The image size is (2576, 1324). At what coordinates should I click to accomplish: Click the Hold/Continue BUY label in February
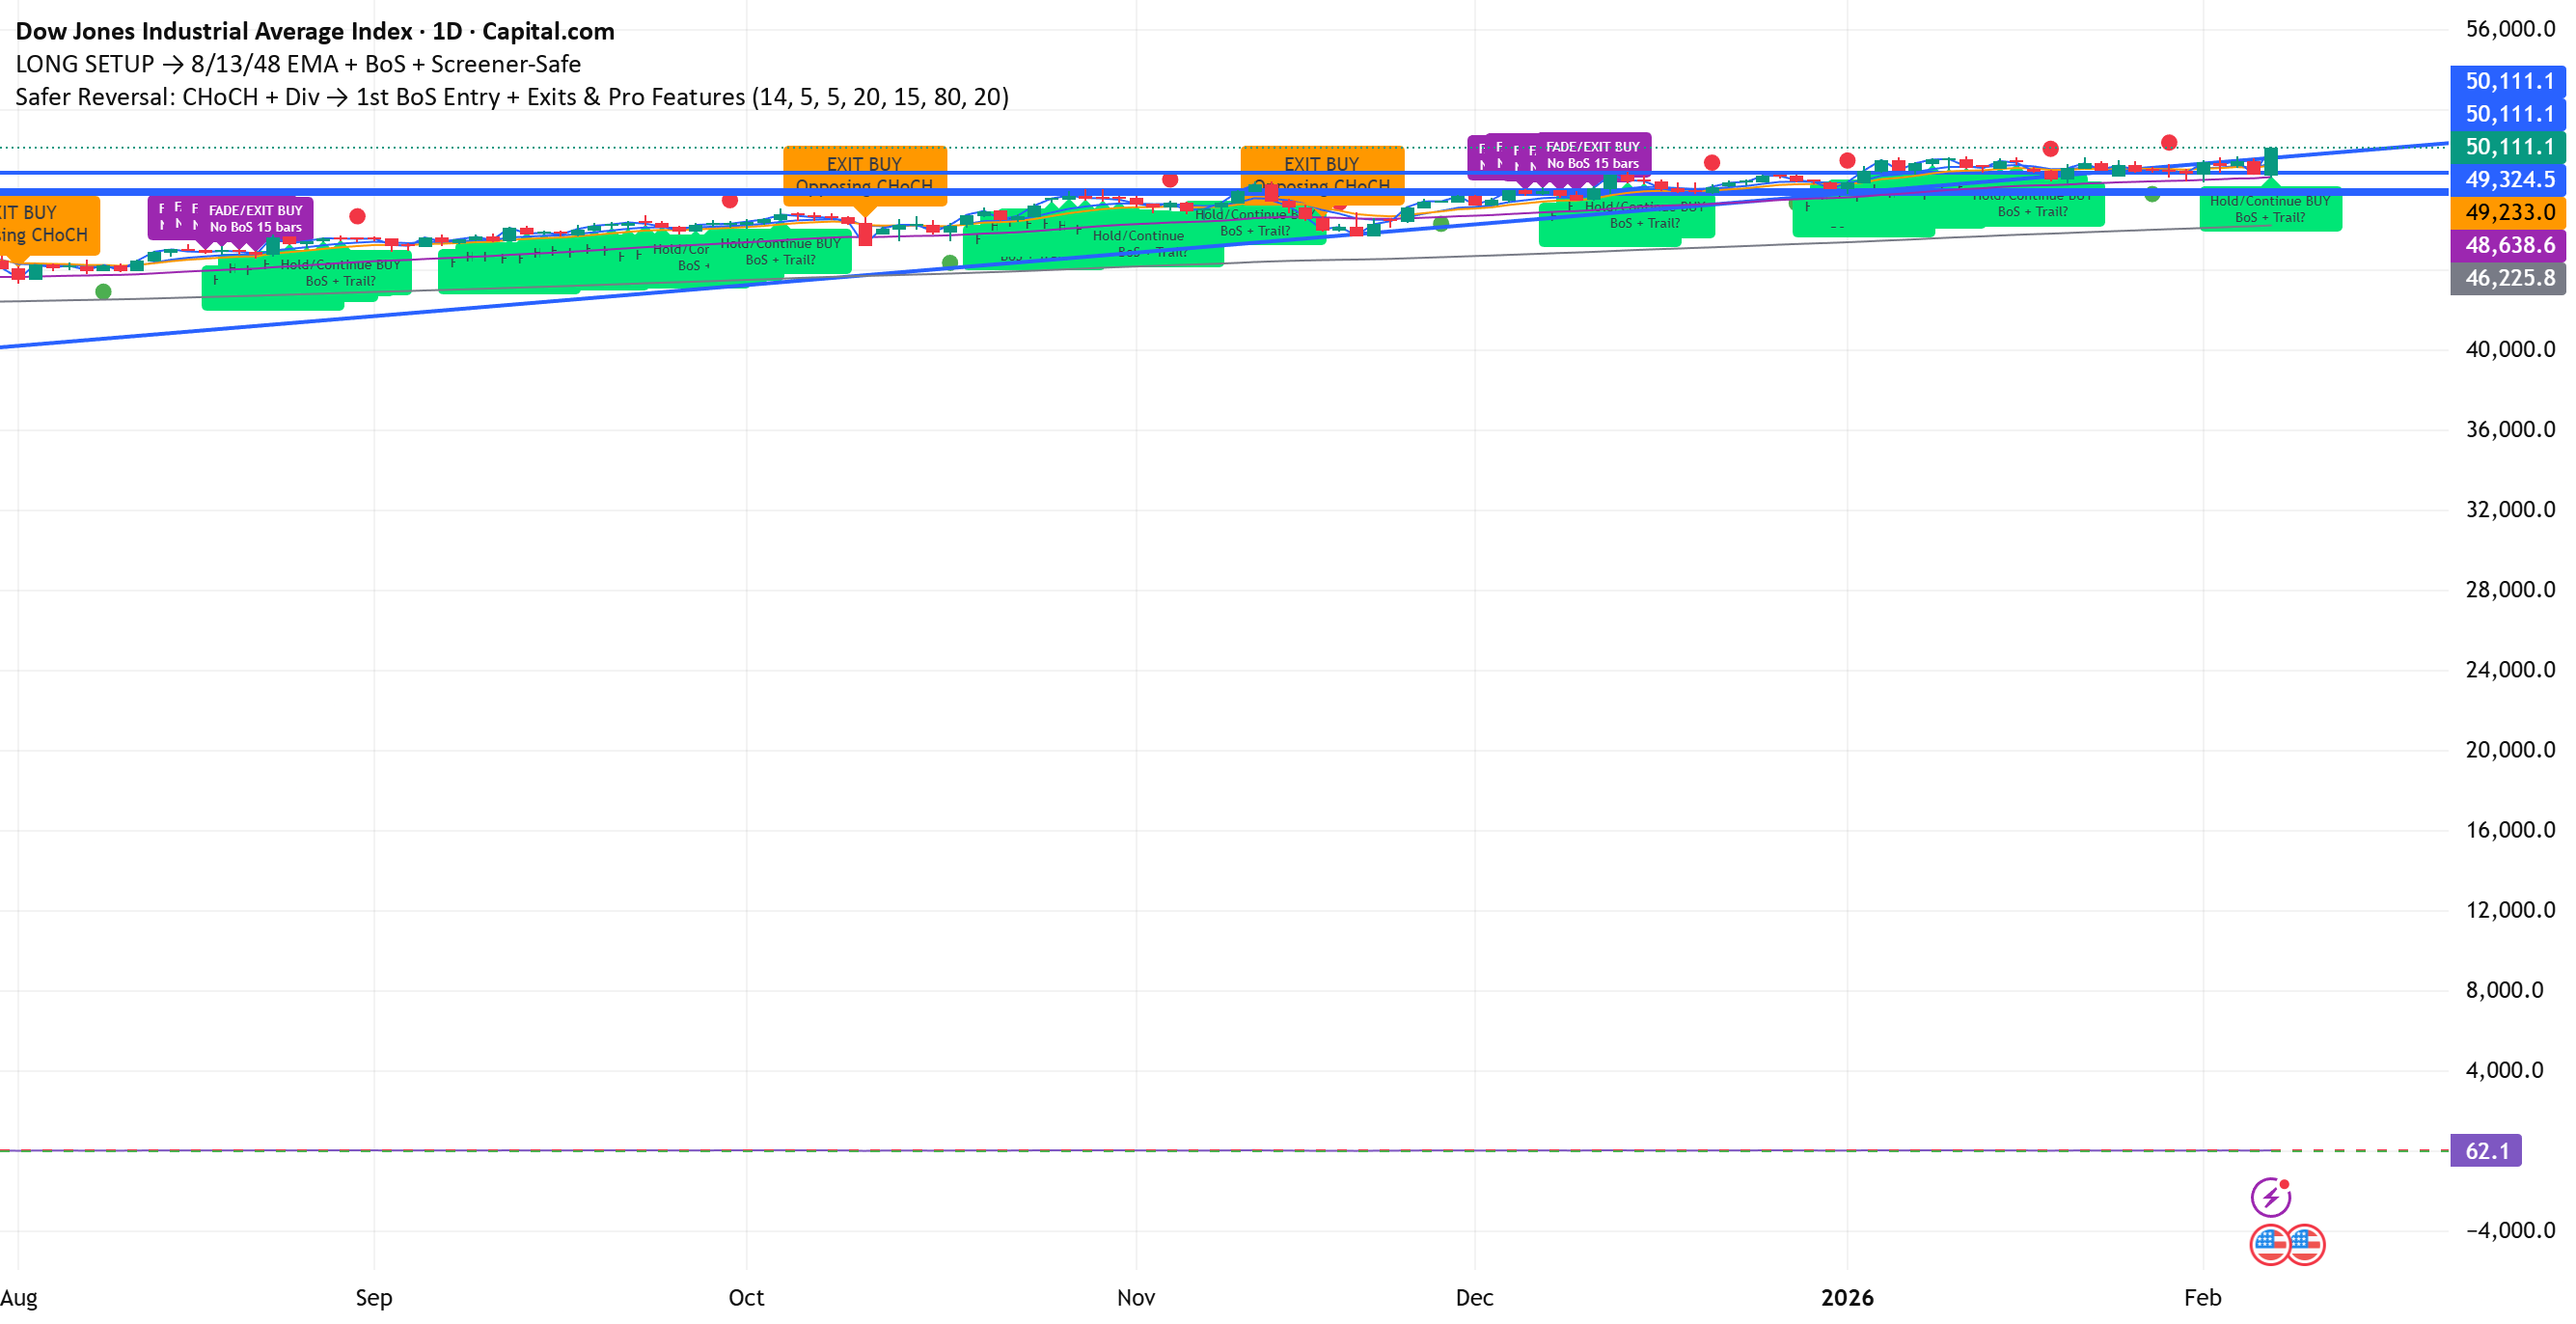[x=2270, y=208]
